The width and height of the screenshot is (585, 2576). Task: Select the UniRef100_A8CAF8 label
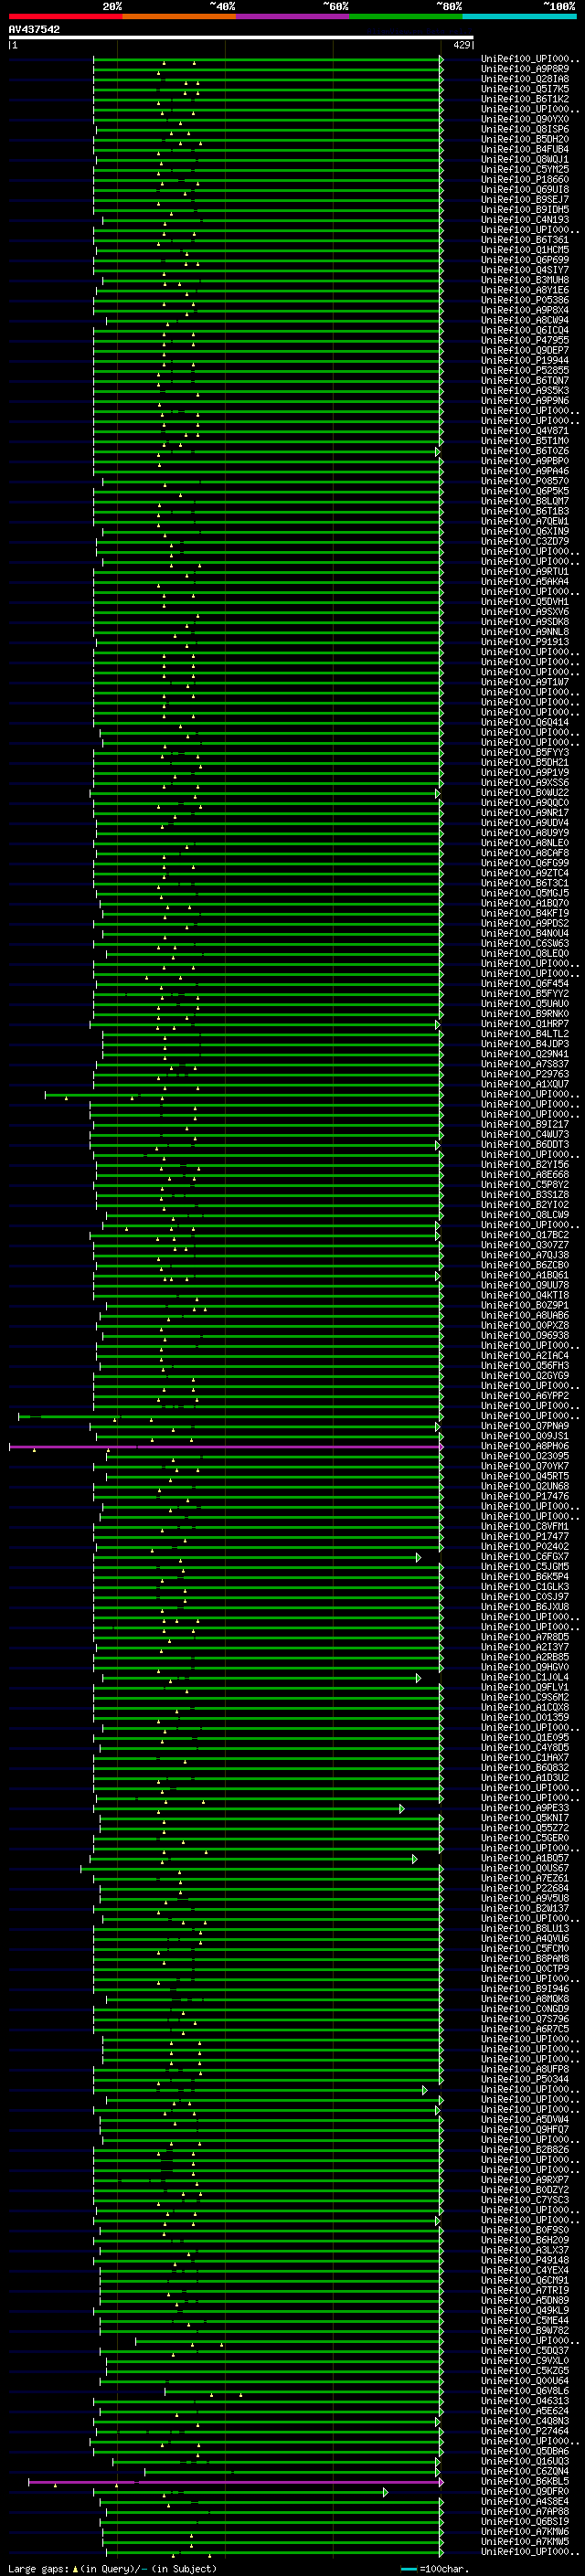(525, 853)
